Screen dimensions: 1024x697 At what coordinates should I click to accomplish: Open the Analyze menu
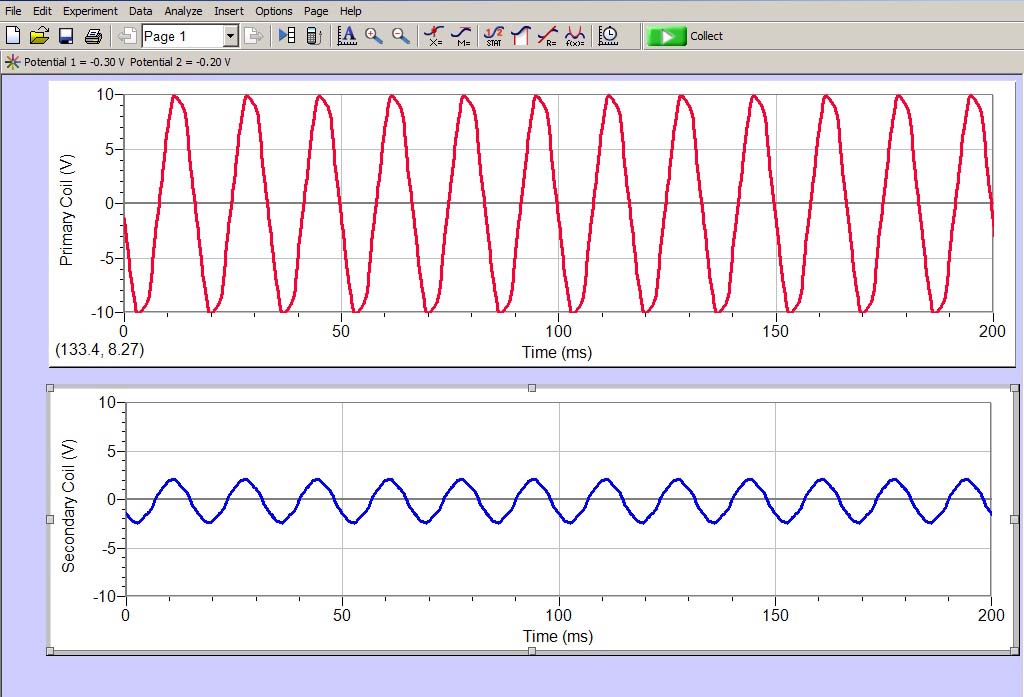pyautogui.click(x=183, y=11)
